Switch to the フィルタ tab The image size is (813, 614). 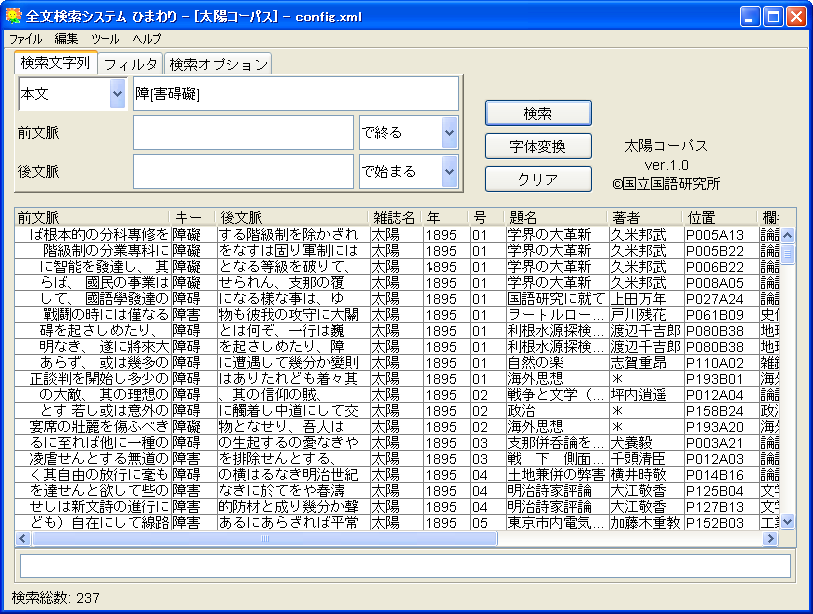(x=131, y=64)
